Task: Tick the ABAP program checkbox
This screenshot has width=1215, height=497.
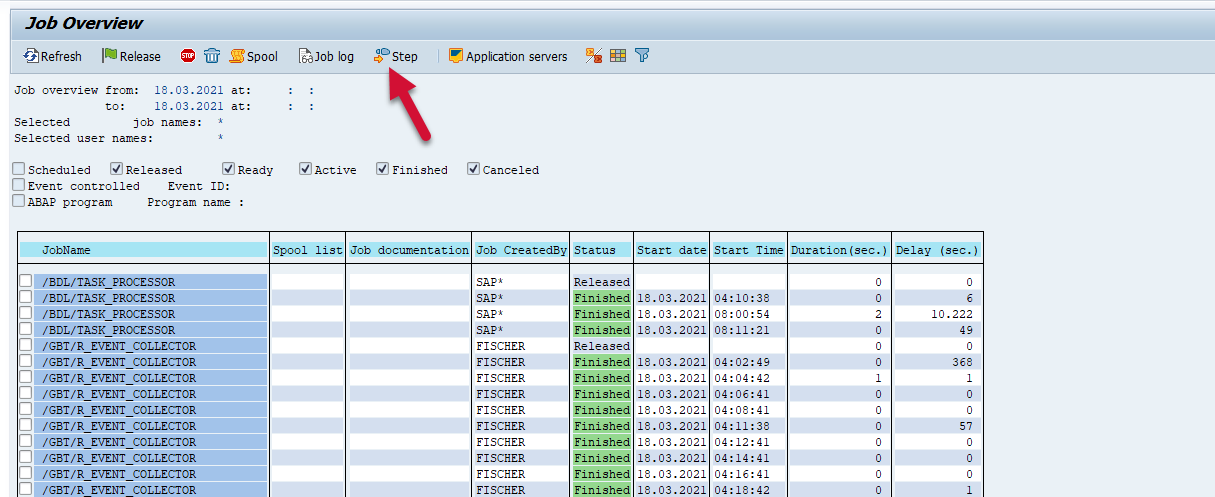Action: 19,201
